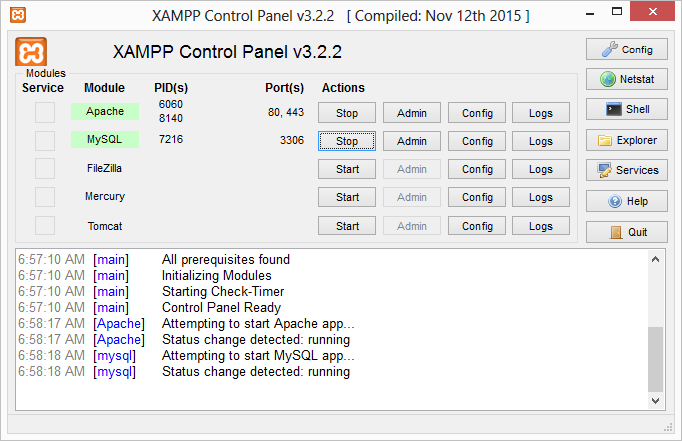Toggle the Apache service checkbox
This screenshot has height=441, width=682.
click(x=45, y=112)
